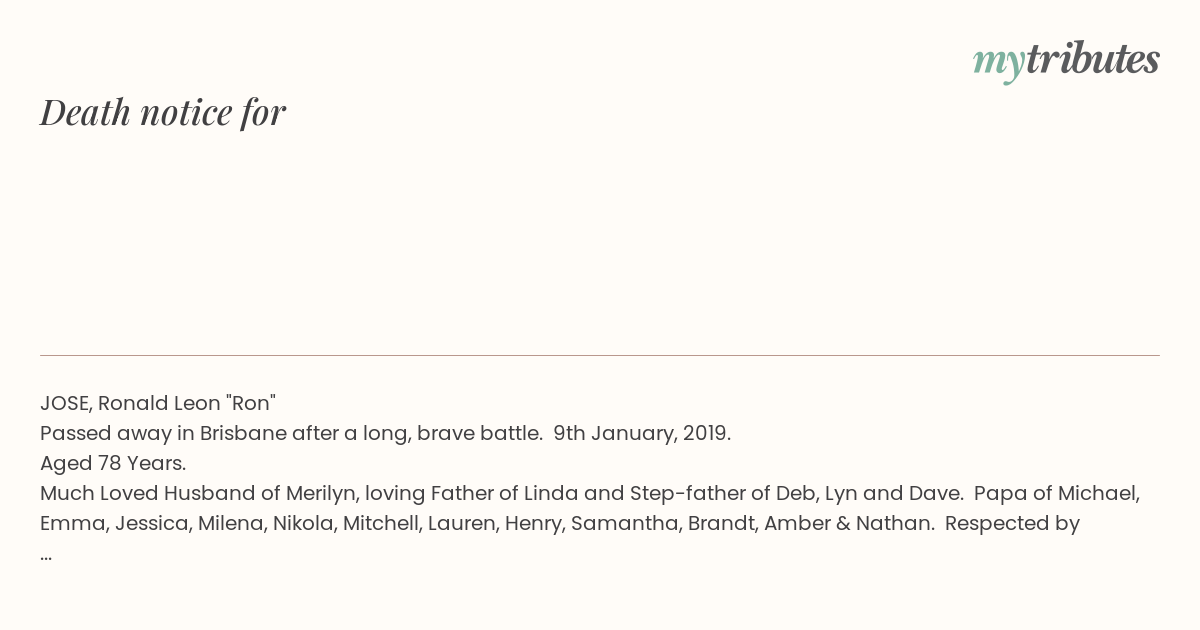
Task: Click the name line JOSE, Ronald Leon "Ron"
Action: click(158, 403)
